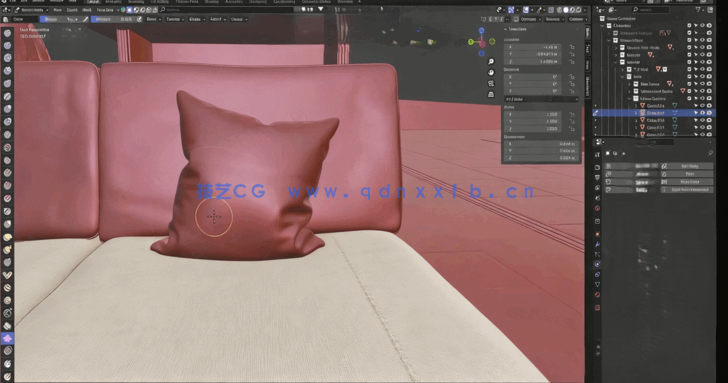The width and height of the screenshot is (728, 383).
Task: Toggle camera view with the camera gizmo icon
Action: (491, 84)
